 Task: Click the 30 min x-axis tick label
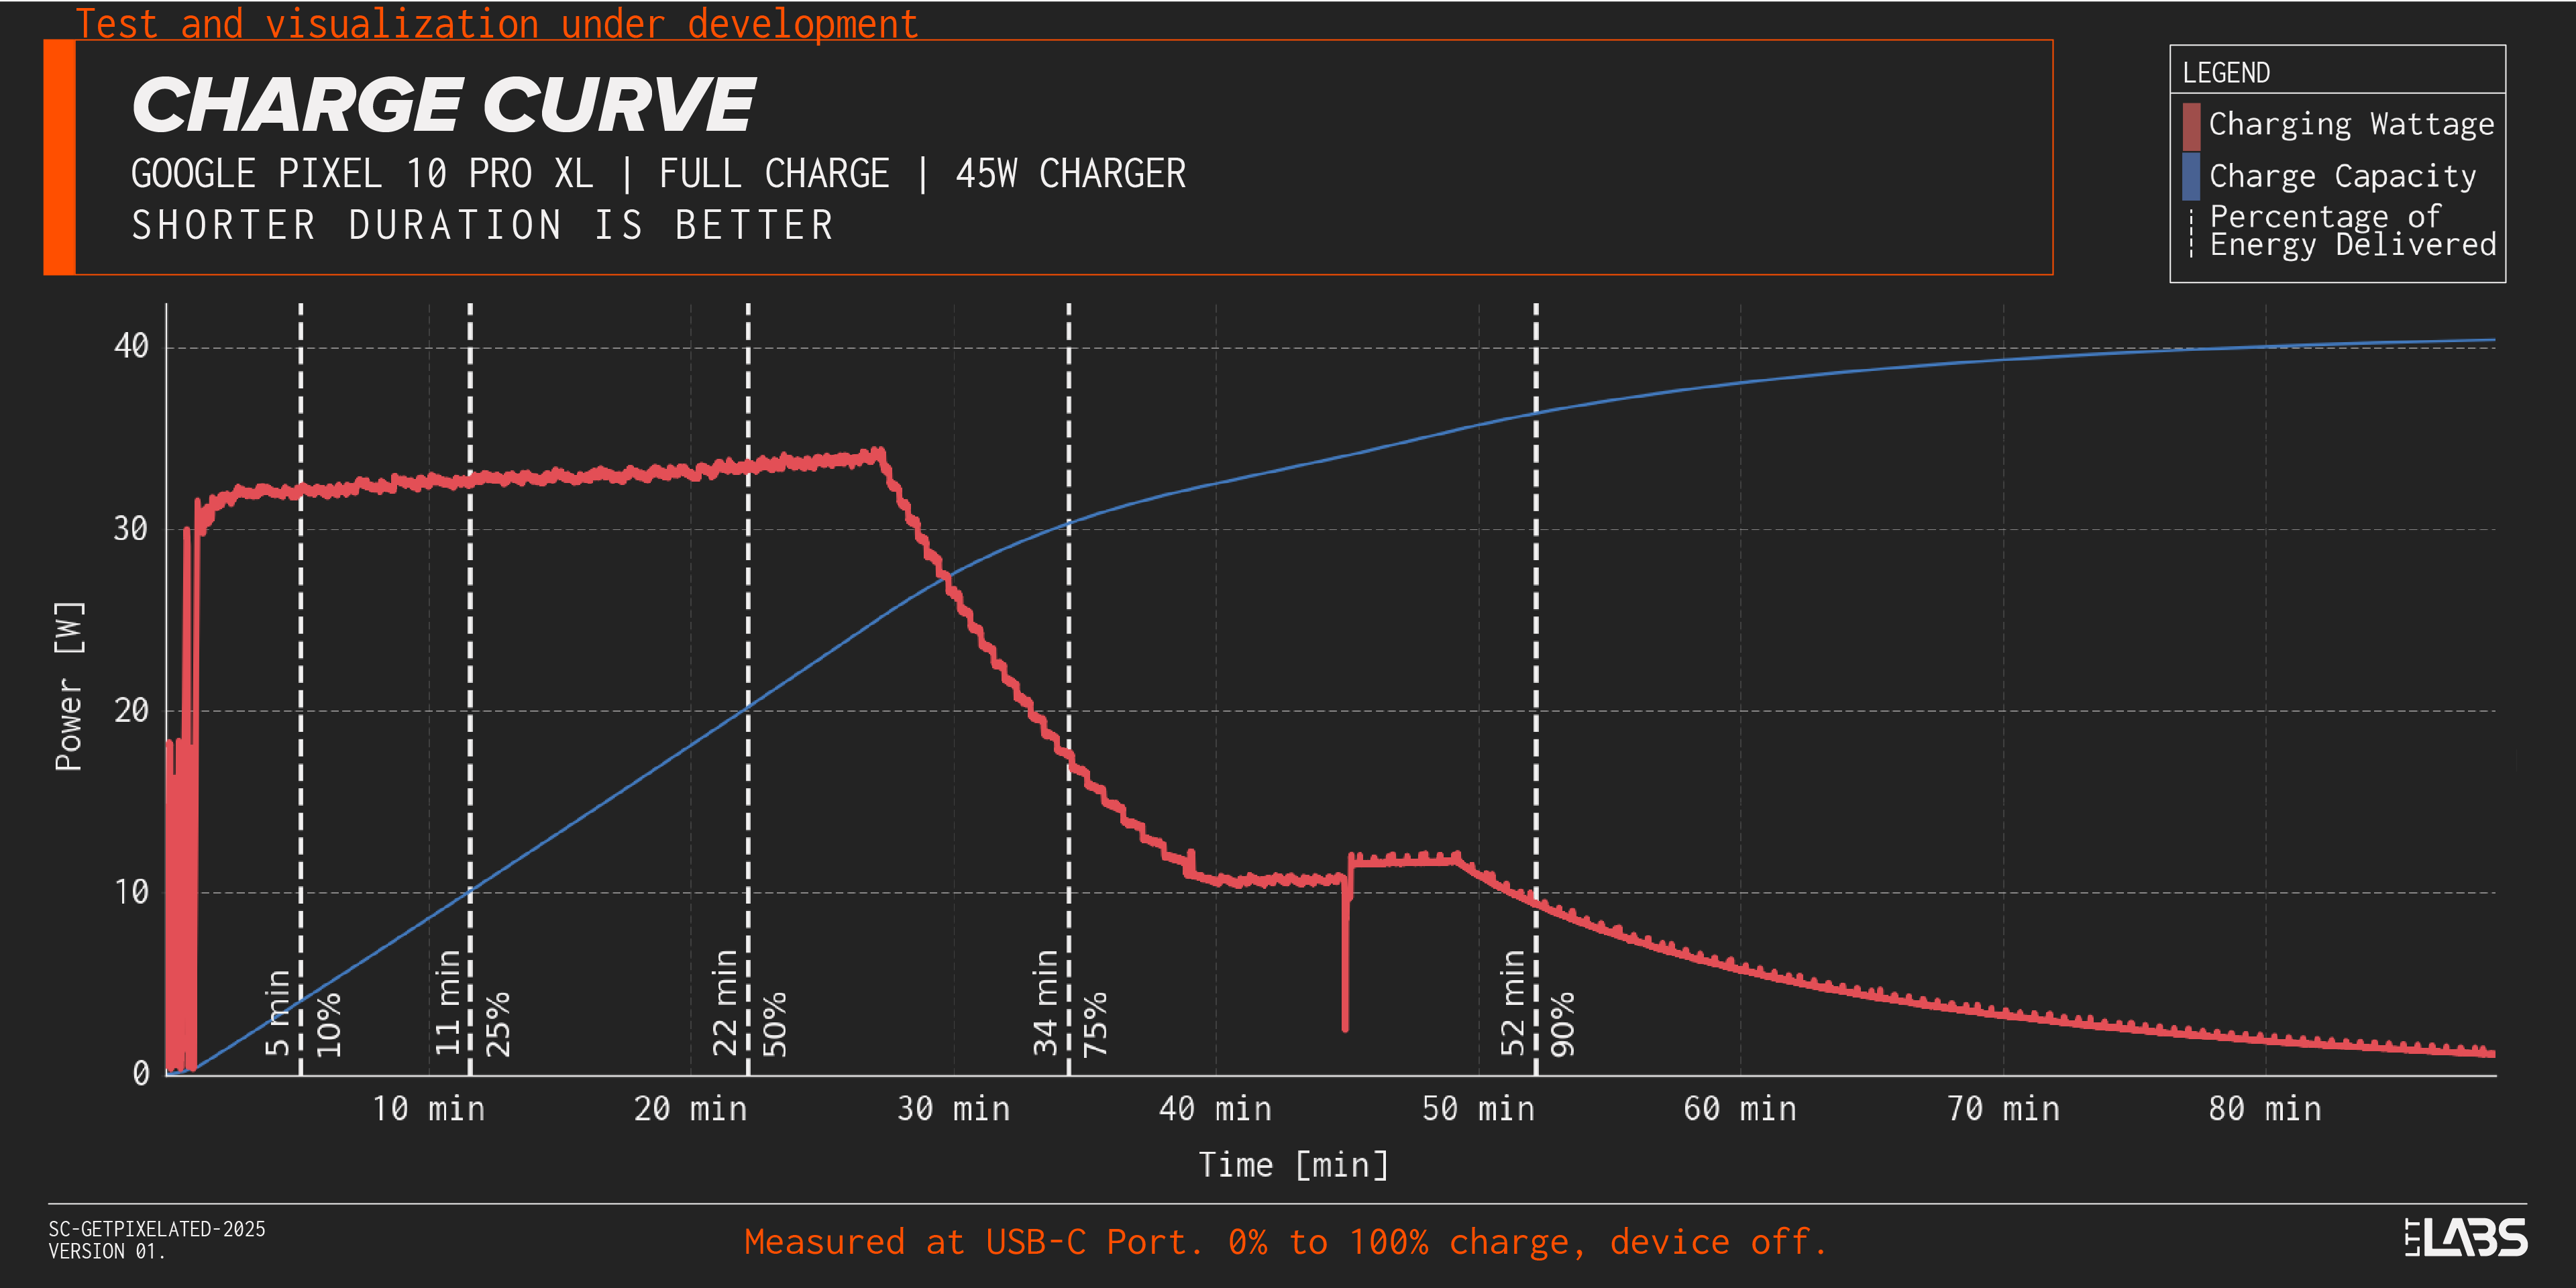click(953, 1109)
